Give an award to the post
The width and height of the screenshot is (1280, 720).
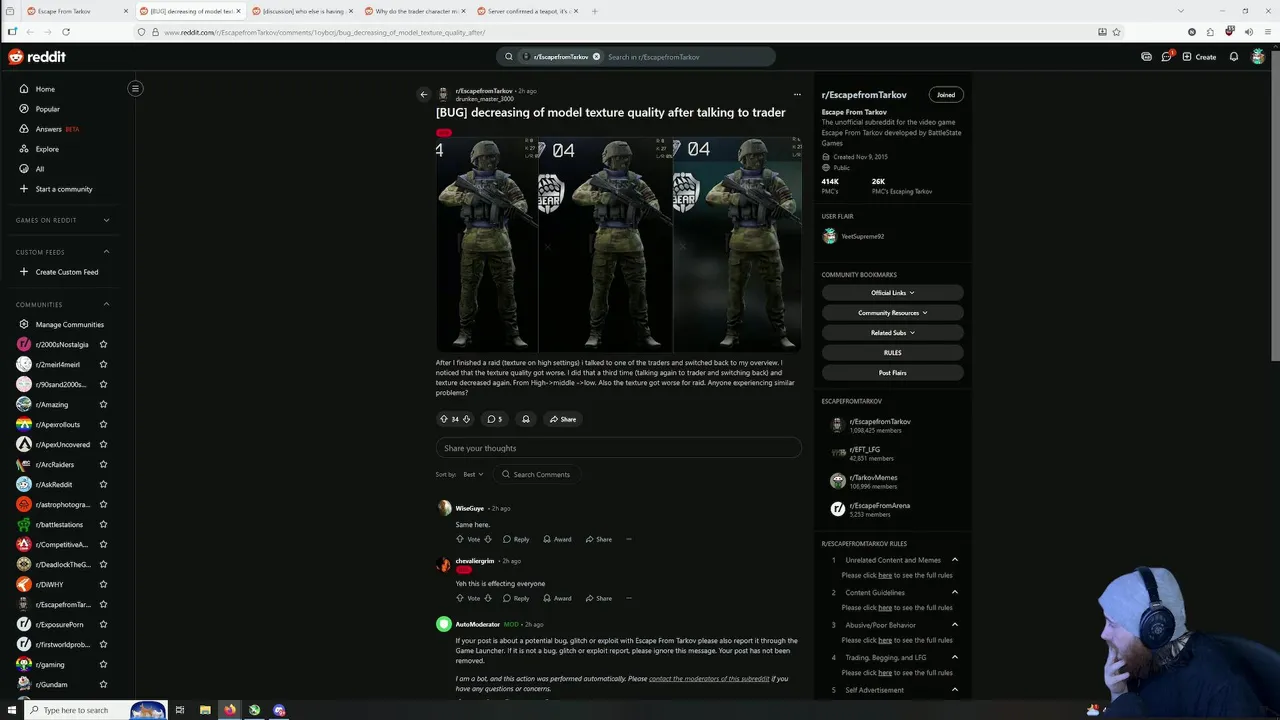525,419
